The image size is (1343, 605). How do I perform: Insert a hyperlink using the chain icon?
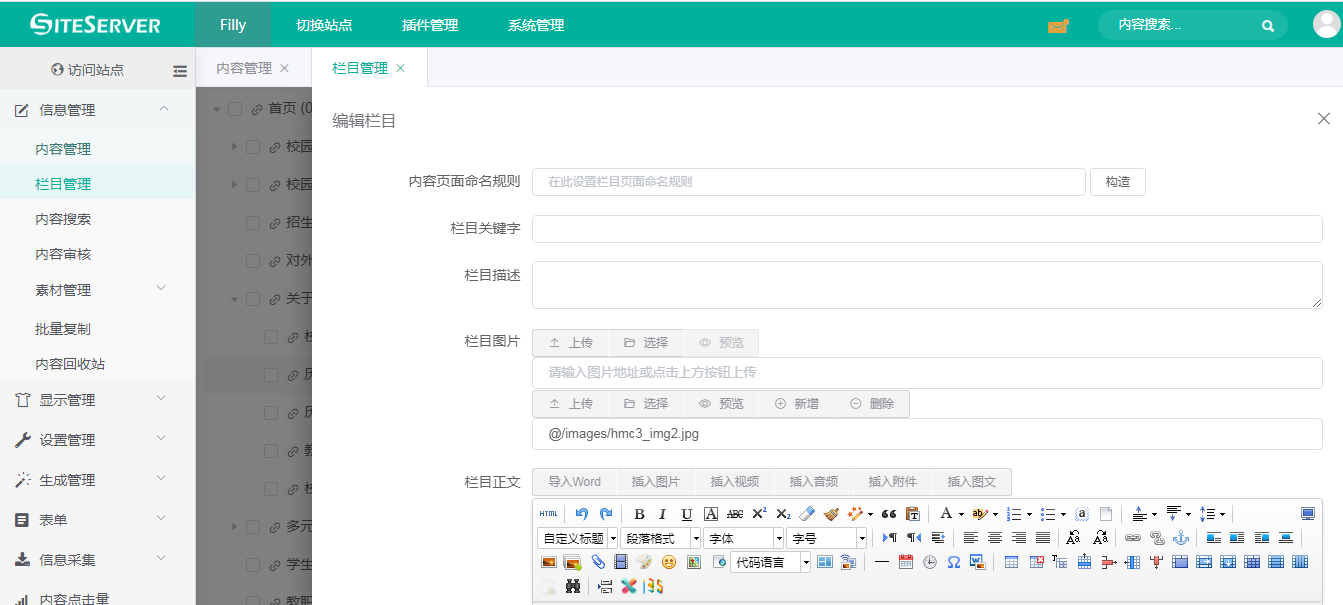tap(1132, 538)
